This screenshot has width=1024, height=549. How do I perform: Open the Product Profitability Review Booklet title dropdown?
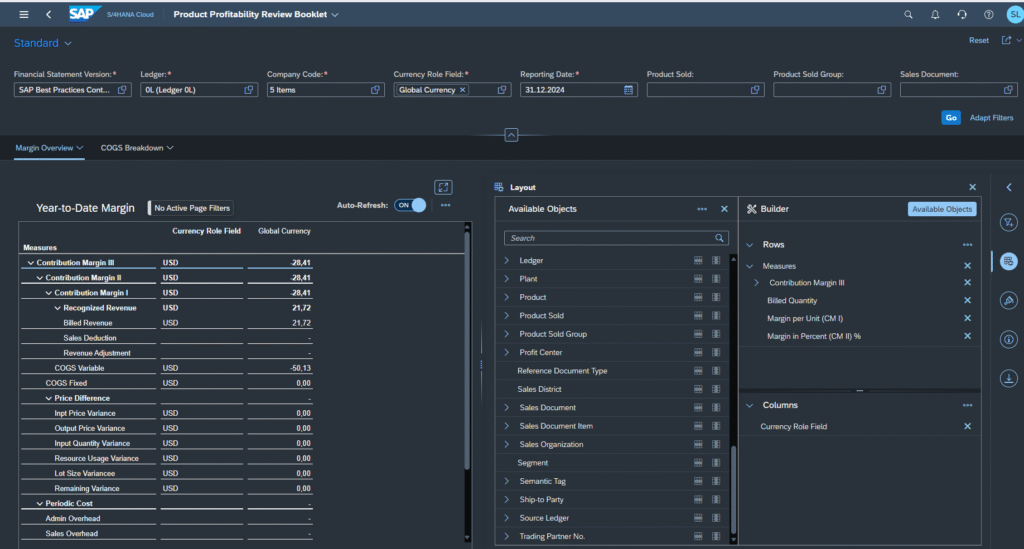256,14
